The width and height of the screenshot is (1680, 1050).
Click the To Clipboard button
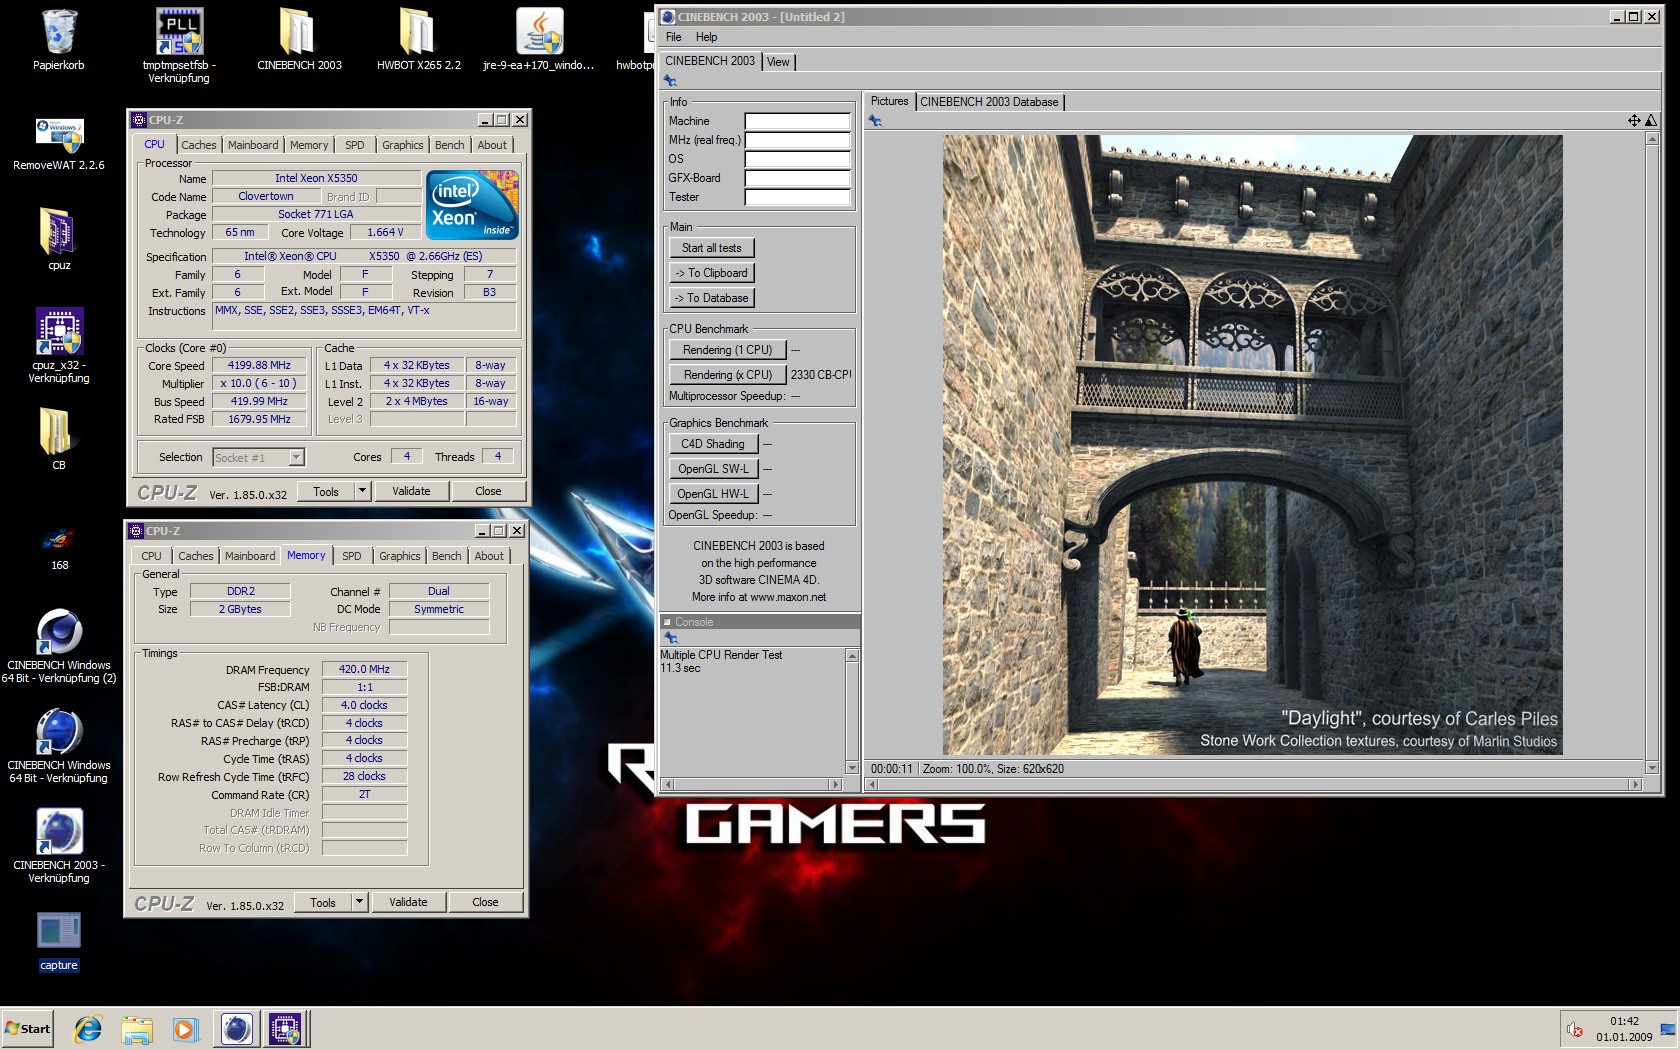[712, 273]
